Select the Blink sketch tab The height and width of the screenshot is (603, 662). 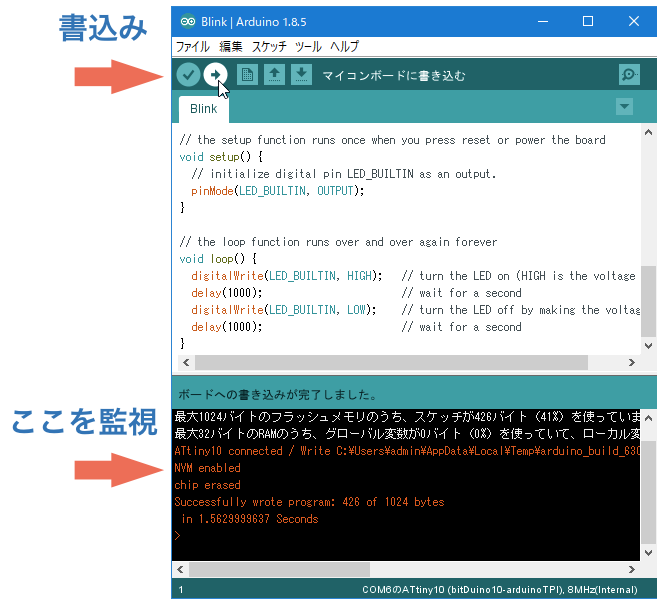pyautogui.click(x=204, y=109)
